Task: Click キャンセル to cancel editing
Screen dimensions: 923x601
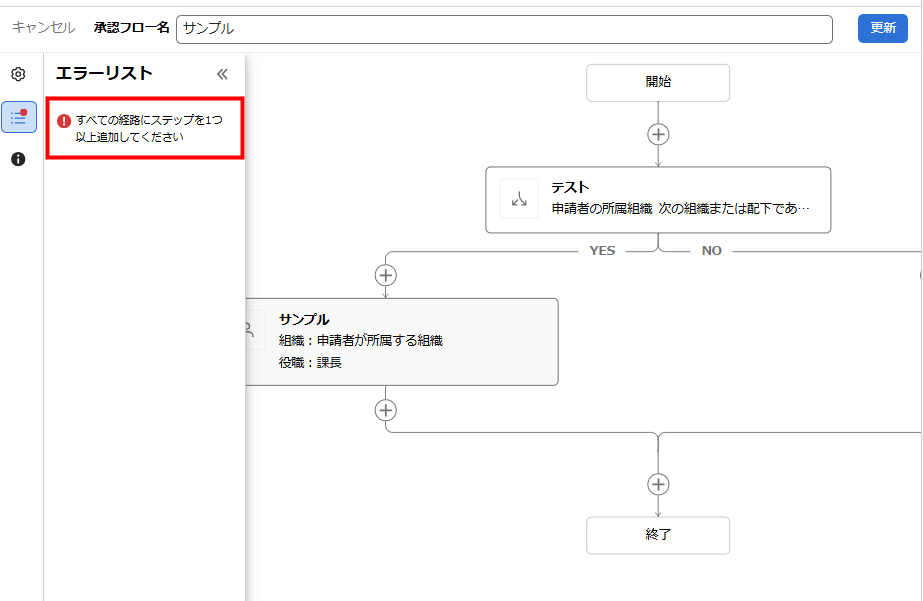Action: click(43, 28)
